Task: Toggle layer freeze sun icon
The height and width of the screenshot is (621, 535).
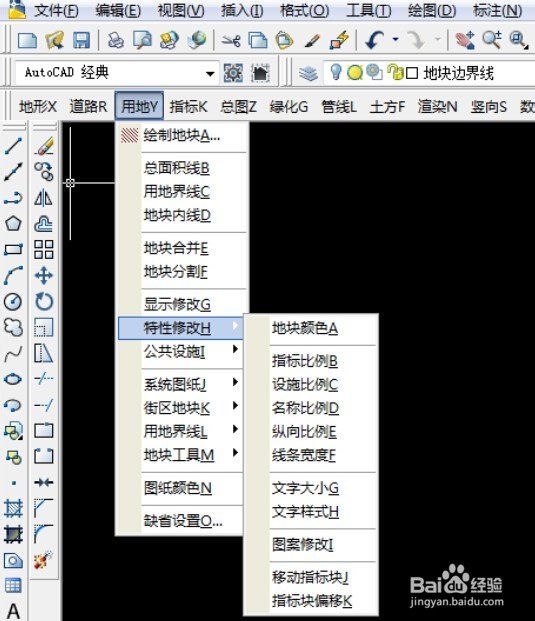Action: (355, 72)
